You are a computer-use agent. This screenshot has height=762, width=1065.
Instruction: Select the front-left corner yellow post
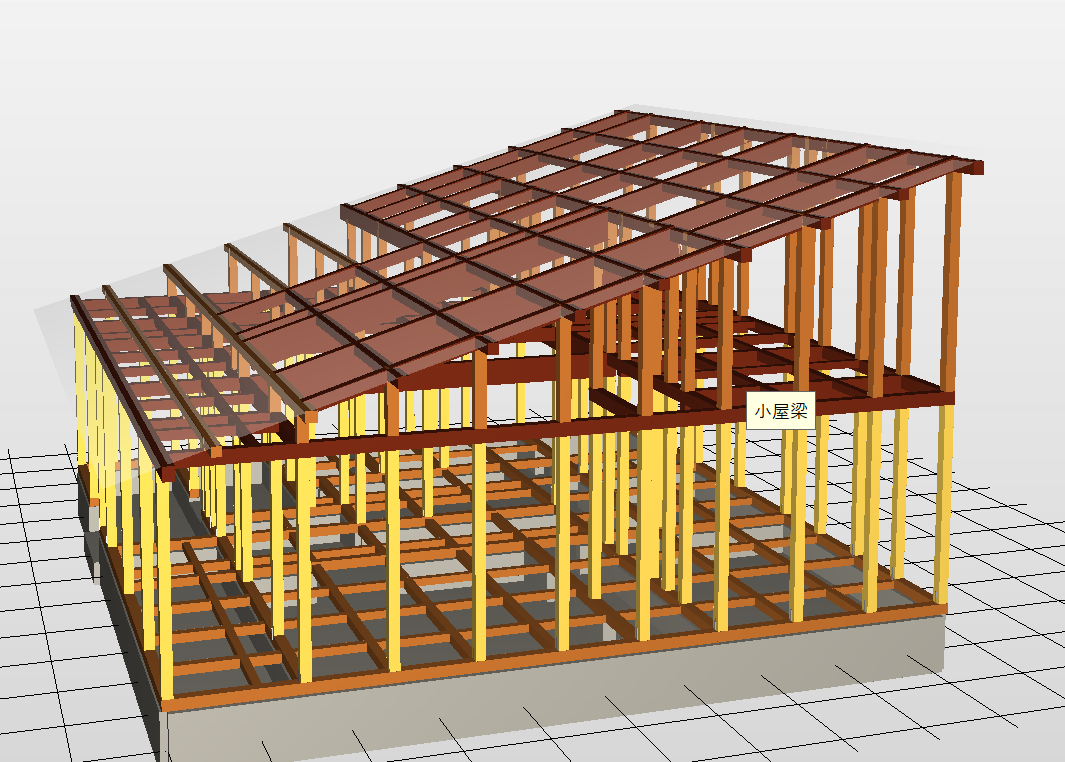165,584
